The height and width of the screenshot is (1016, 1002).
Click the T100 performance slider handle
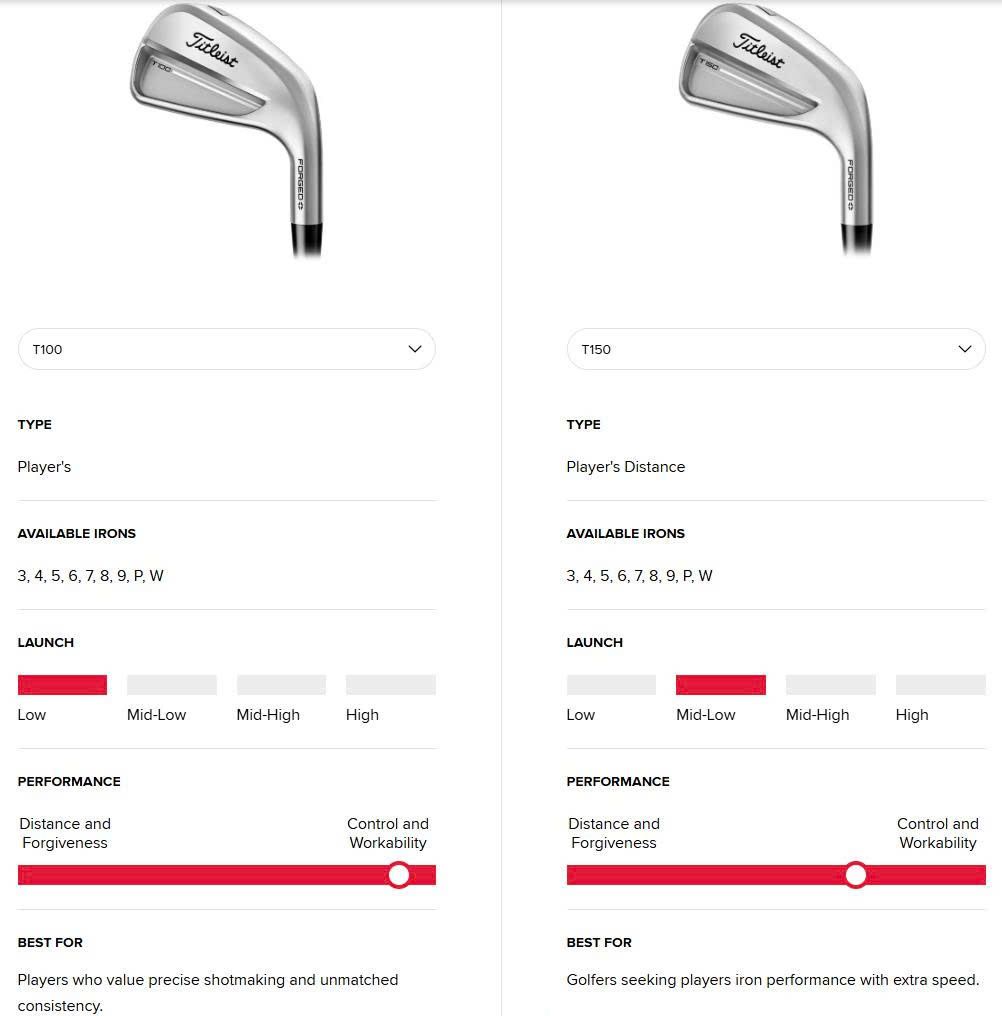point(399,876)
